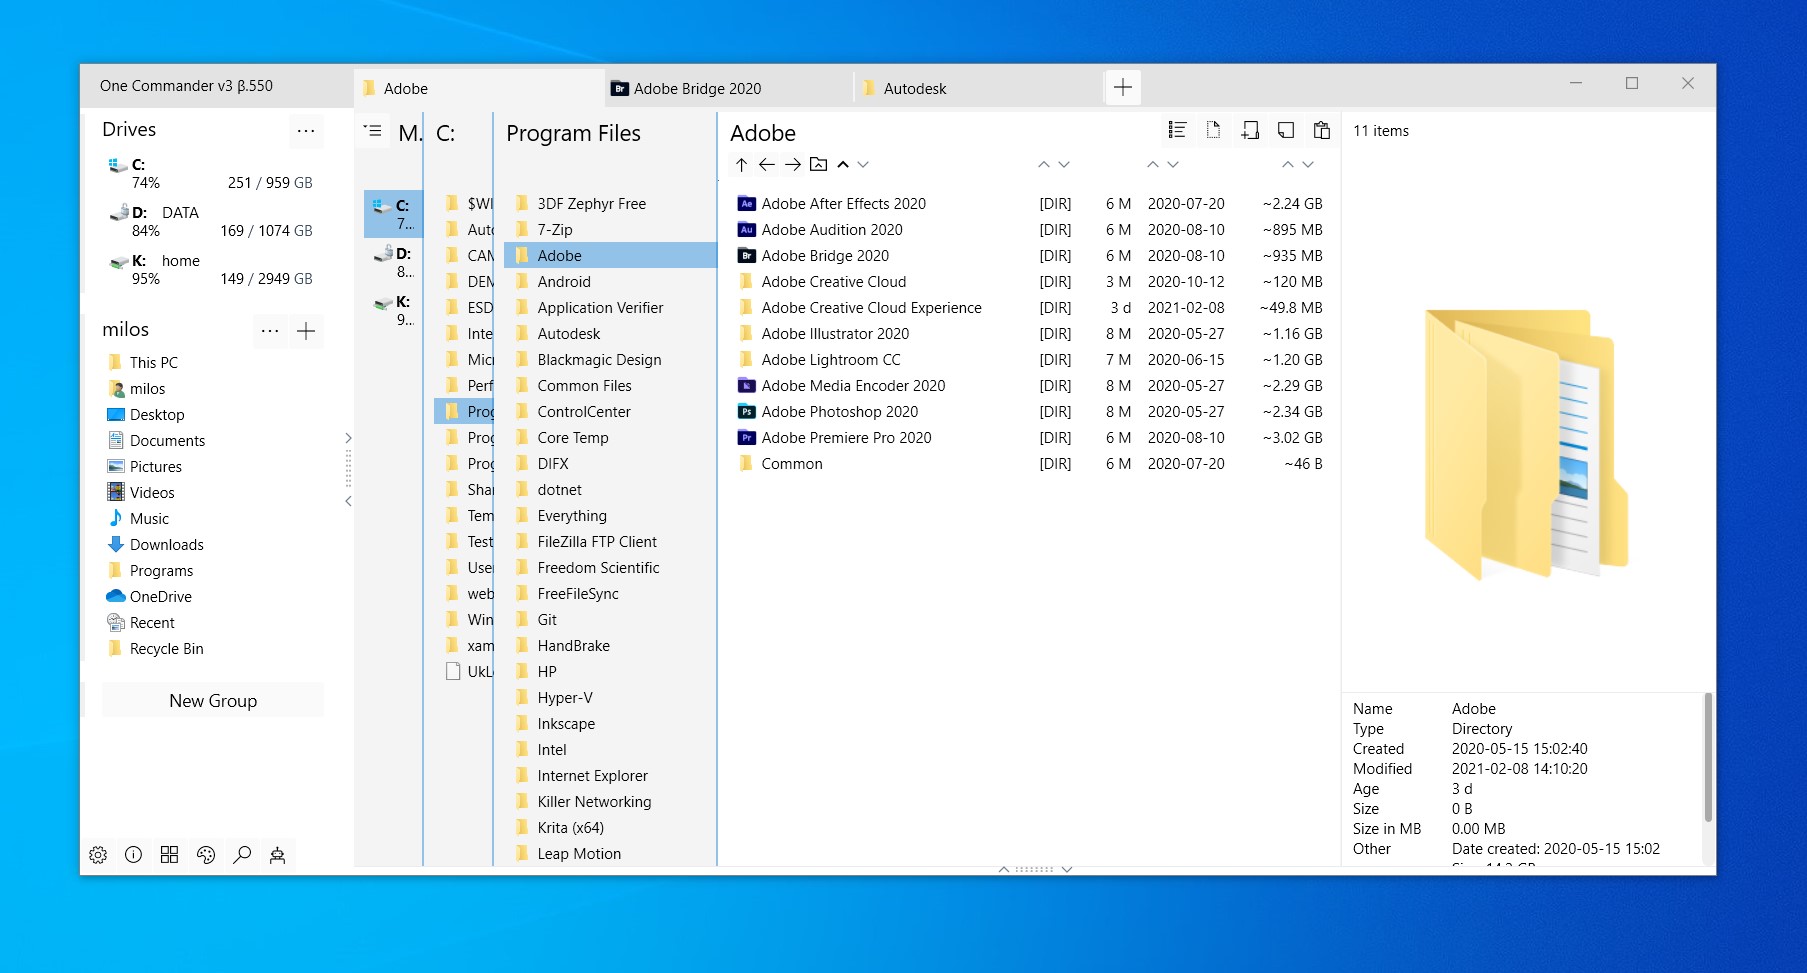Click the Program Files column header
The width and height of the screenshot is (1807, 973).
(574, 133)
